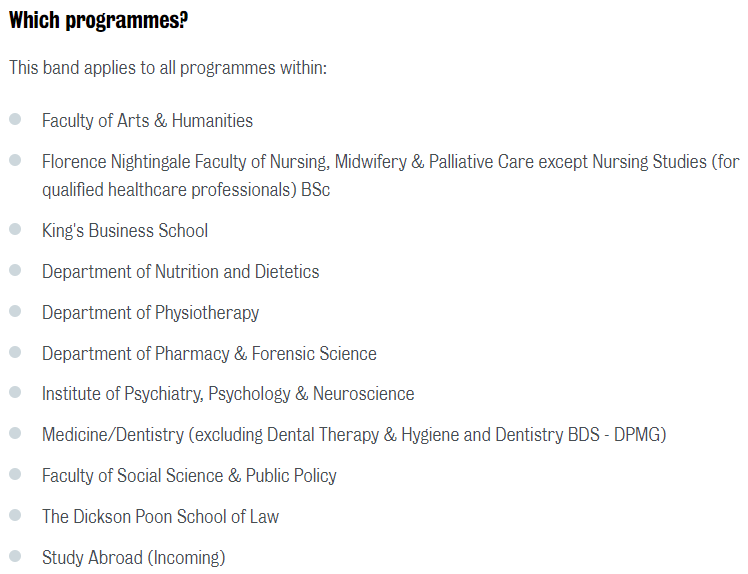This screenshot has width=748, height=574.
Task: Select Faculty of Social Science & Public Policy
Action: coord(189,476)
